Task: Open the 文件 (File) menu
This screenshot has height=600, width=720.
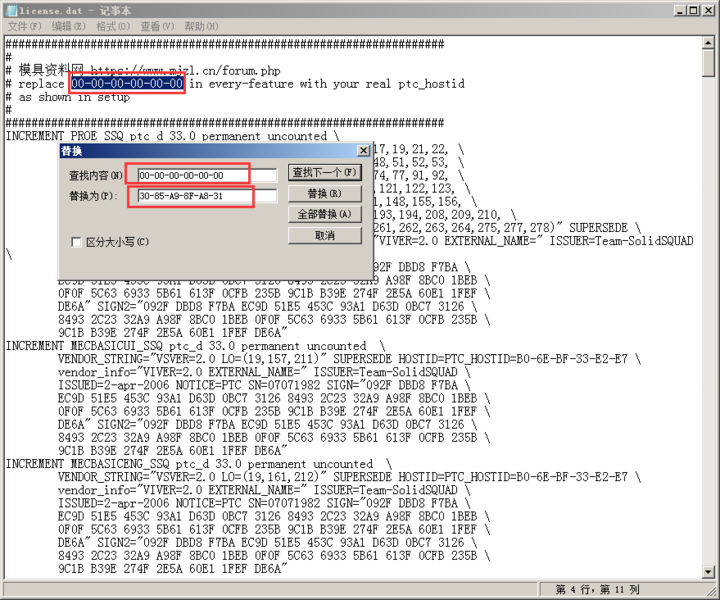Action: click(x=25, y=26)
